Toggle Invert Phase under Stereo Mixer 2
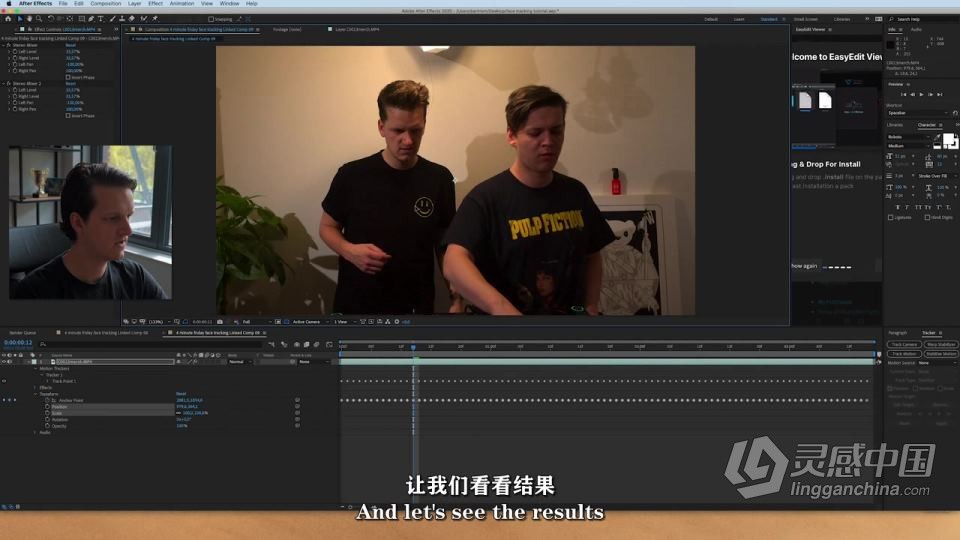960x540 pixels. tap(68, 116)
